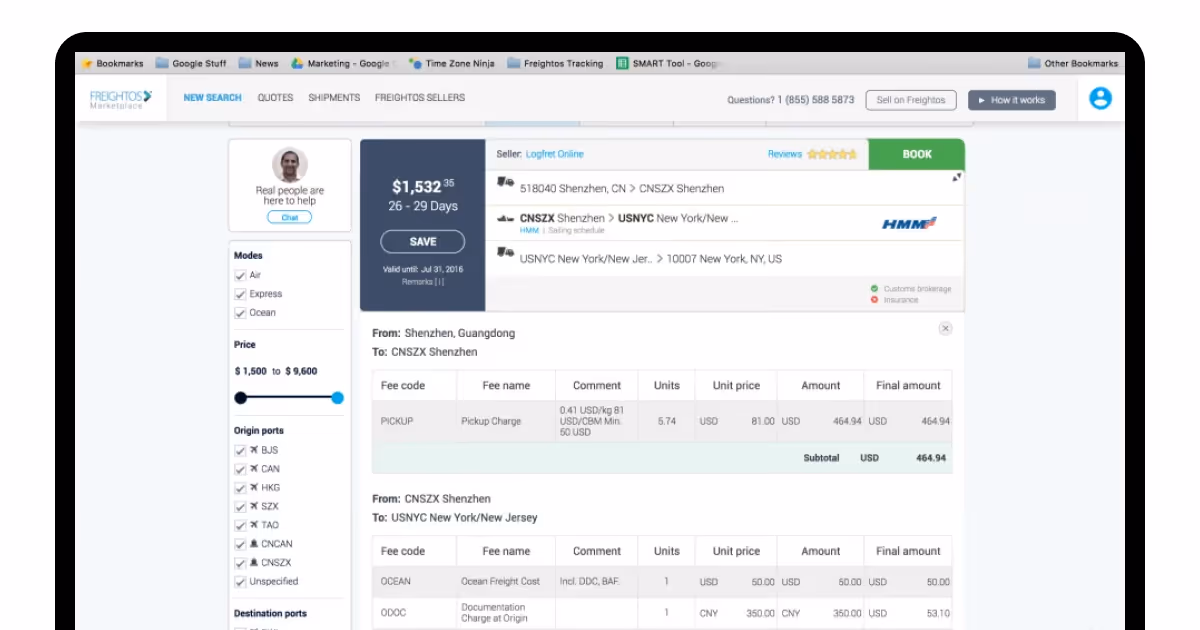Toggle the Express mode checkbox
The height and width of the screenshot is (630, 1200).
pyautogui.click(x=240, y=294)
